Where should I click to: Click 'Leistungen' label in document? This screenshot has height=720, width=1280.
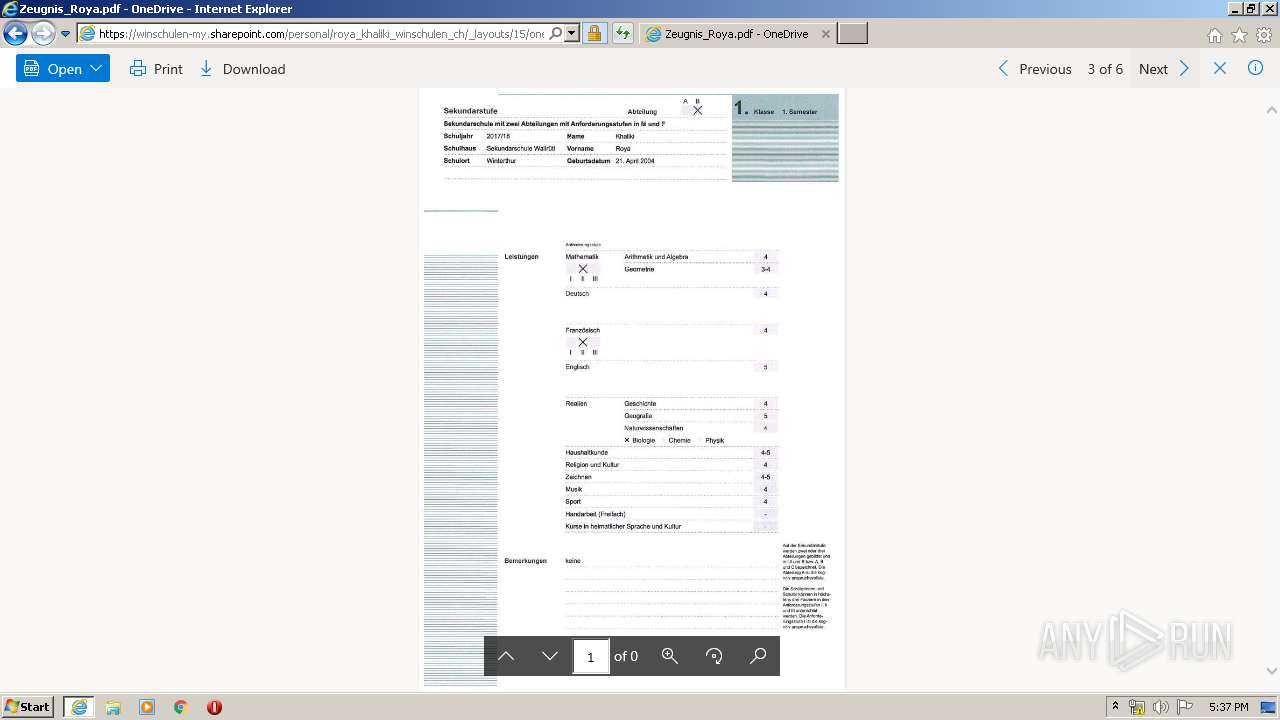pos(521,257)
